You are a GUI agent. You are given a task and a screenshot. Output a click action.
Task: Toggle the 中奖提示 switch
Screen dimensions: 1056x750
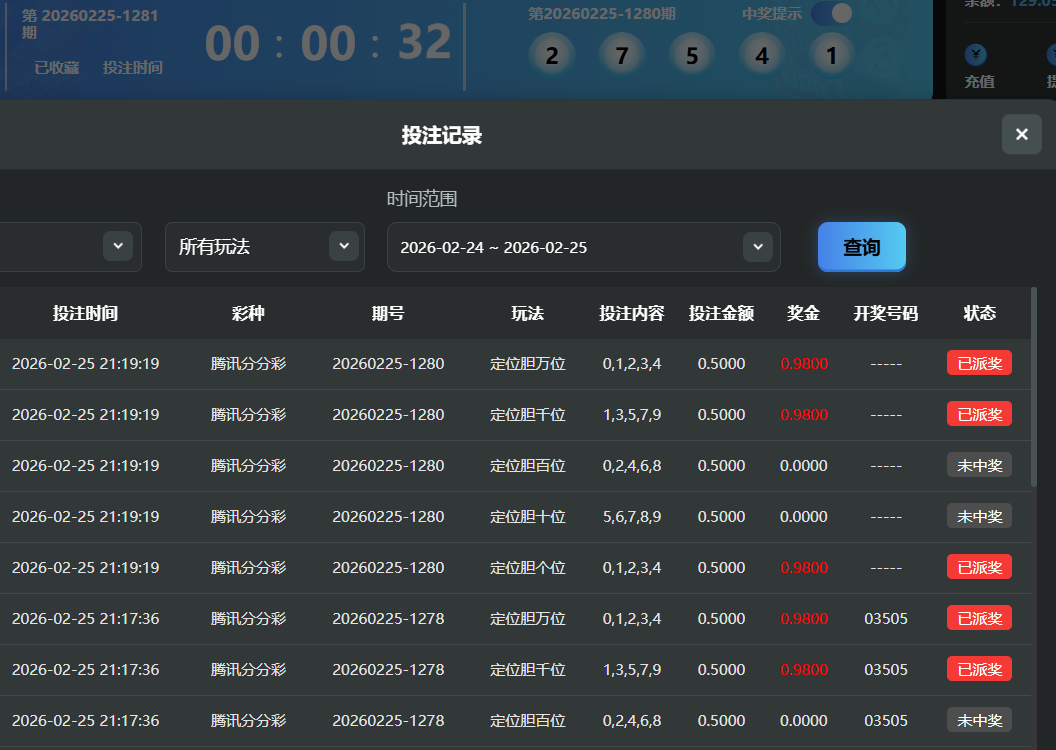coord(831,14)
